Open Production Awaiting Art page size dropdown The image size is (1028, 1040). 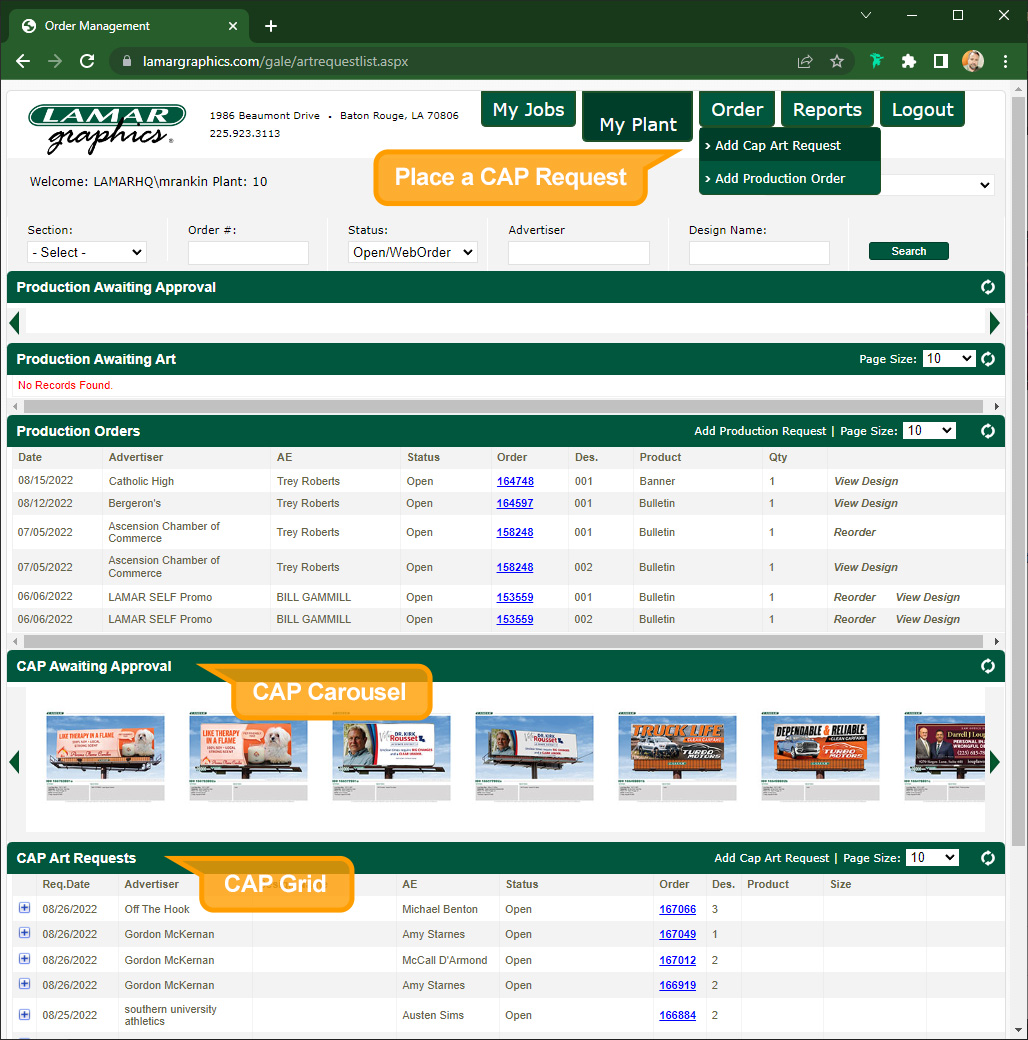[x=948, y=359]
